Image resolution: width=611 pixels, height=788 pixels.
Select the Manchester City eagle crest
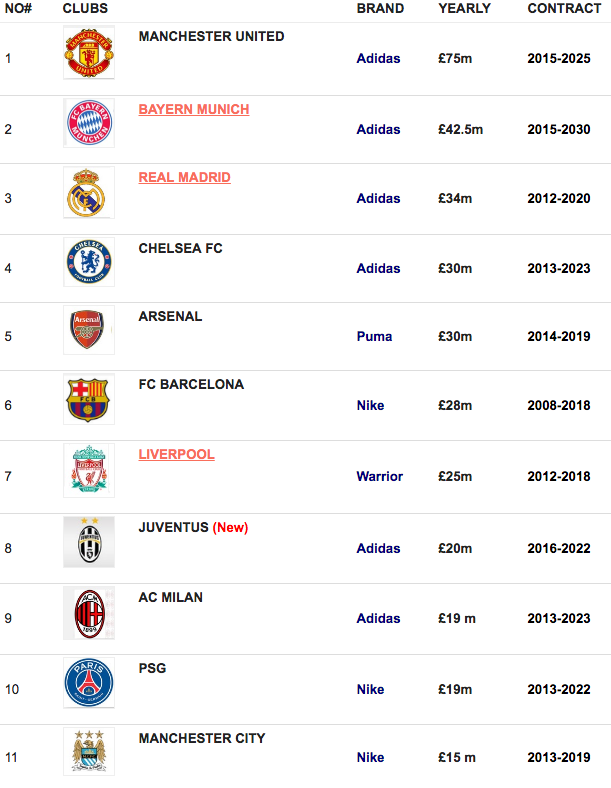(89, 751)
